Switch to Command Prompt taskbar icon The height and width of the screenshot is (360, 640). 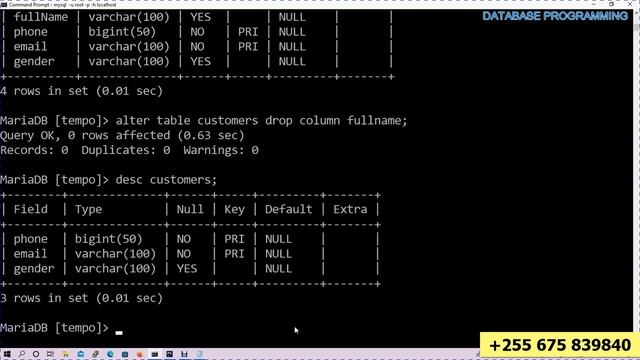(155, 354)
